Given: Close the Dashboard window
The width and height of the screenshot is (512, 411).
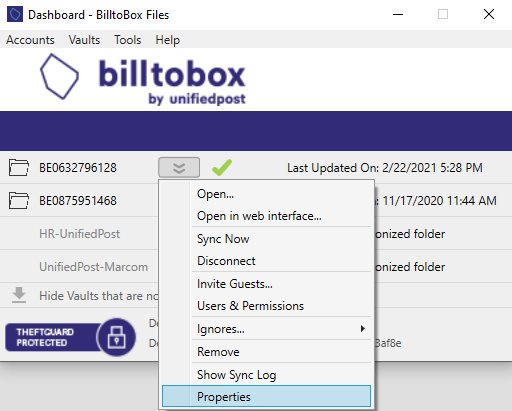Looking at the screenshot, I should click(489, 14).
